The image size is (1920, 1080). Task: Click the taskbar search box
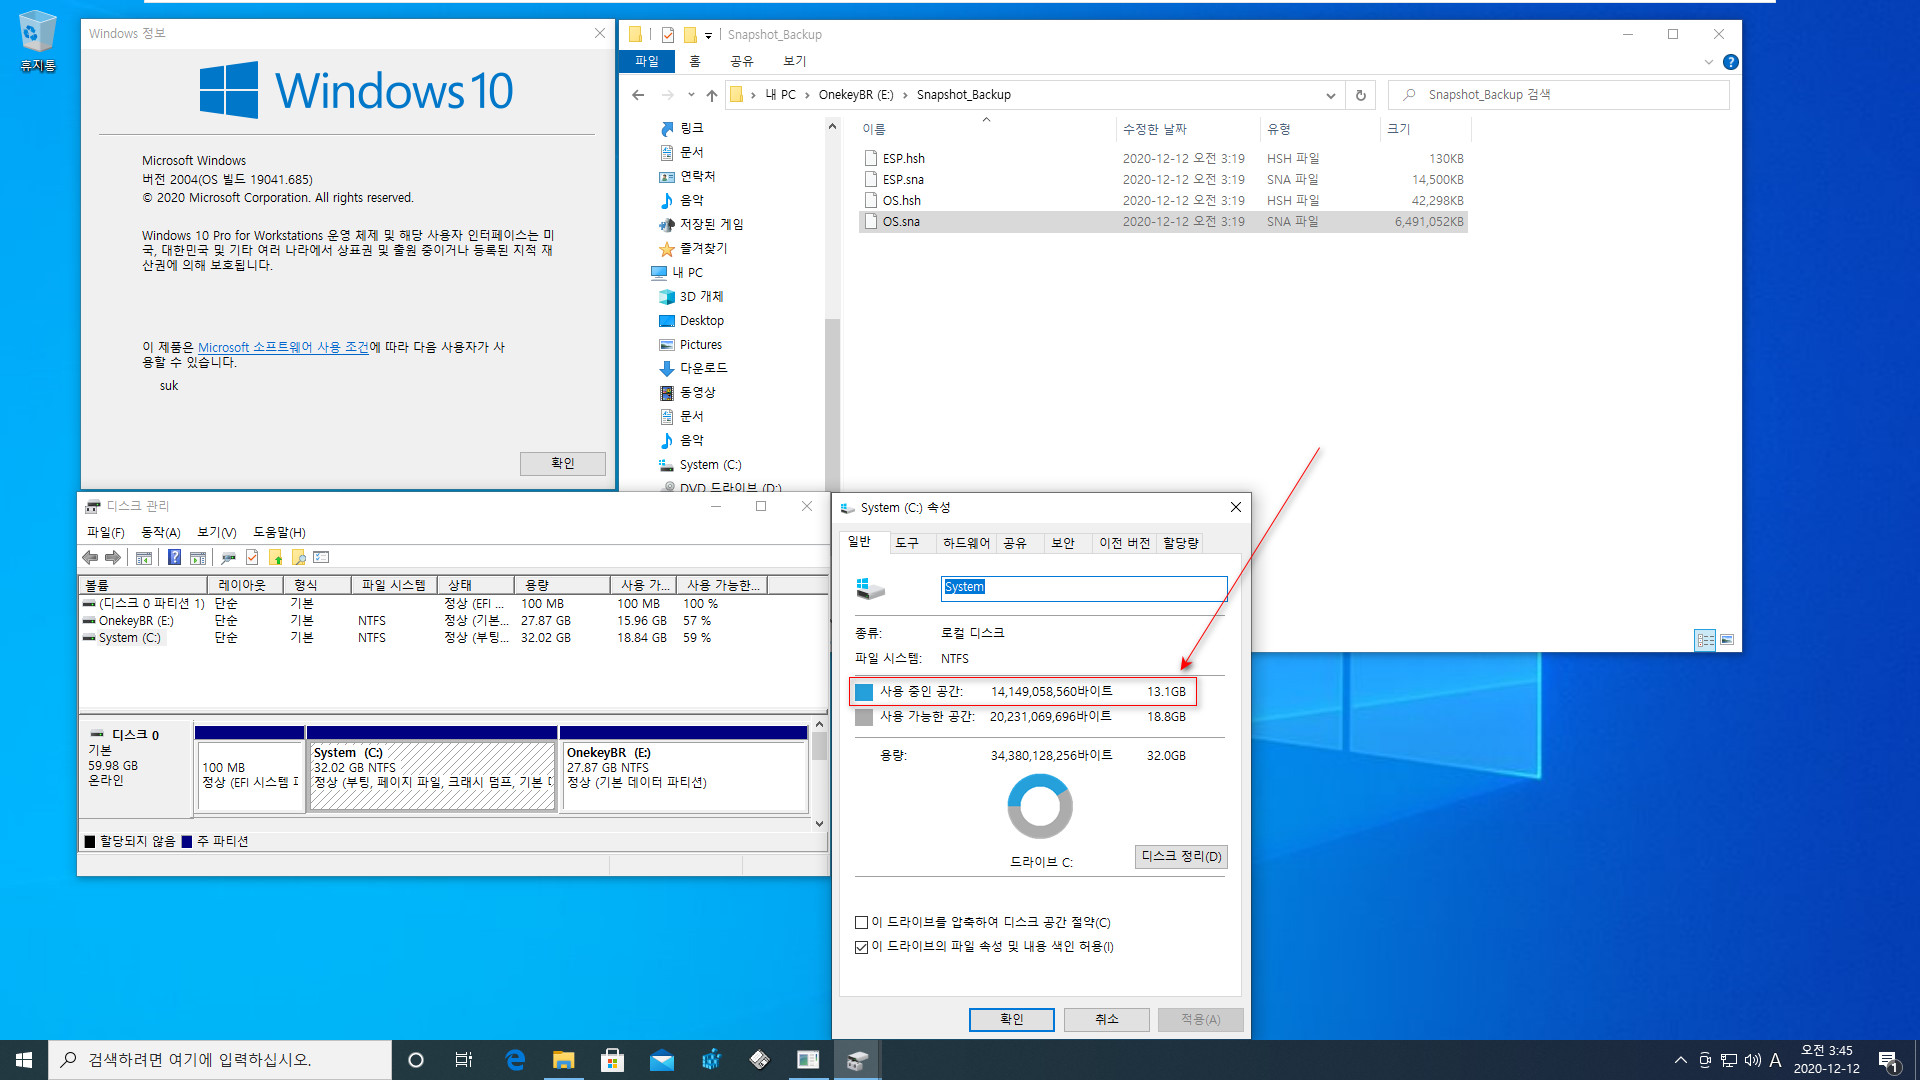tap(220, 1060)
